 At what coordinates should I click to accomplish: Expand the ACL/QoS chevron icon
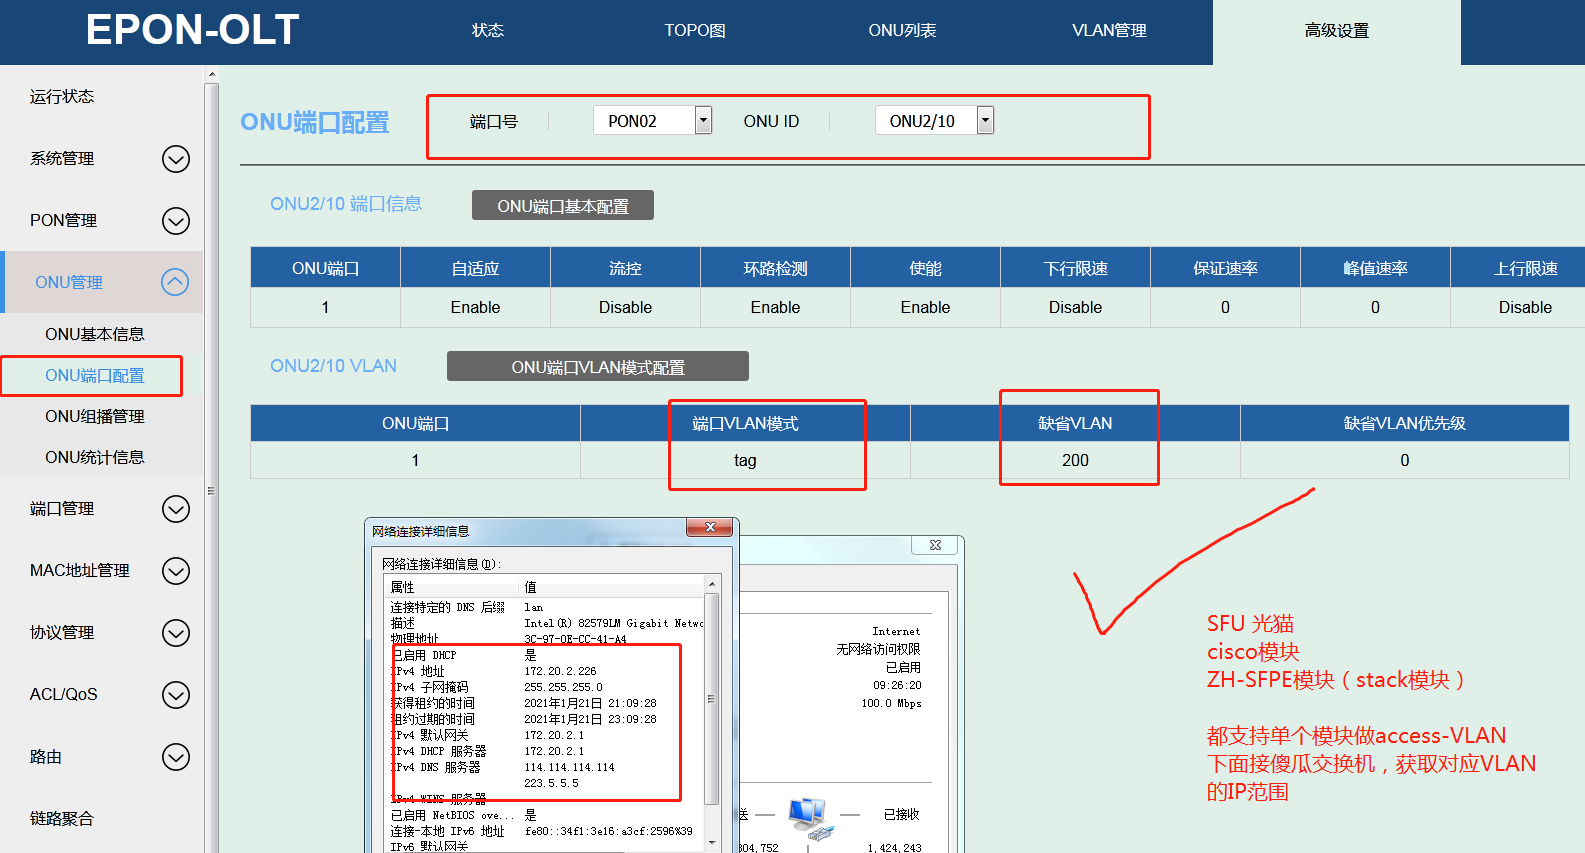click(176, 695)
